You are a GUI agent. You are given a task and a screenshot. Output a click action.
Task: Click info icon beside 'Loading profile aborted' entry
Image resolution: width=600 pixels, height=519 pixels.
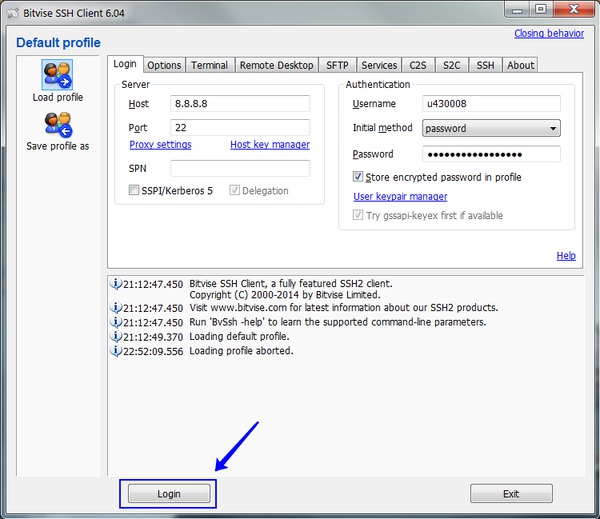coord(116,350)
